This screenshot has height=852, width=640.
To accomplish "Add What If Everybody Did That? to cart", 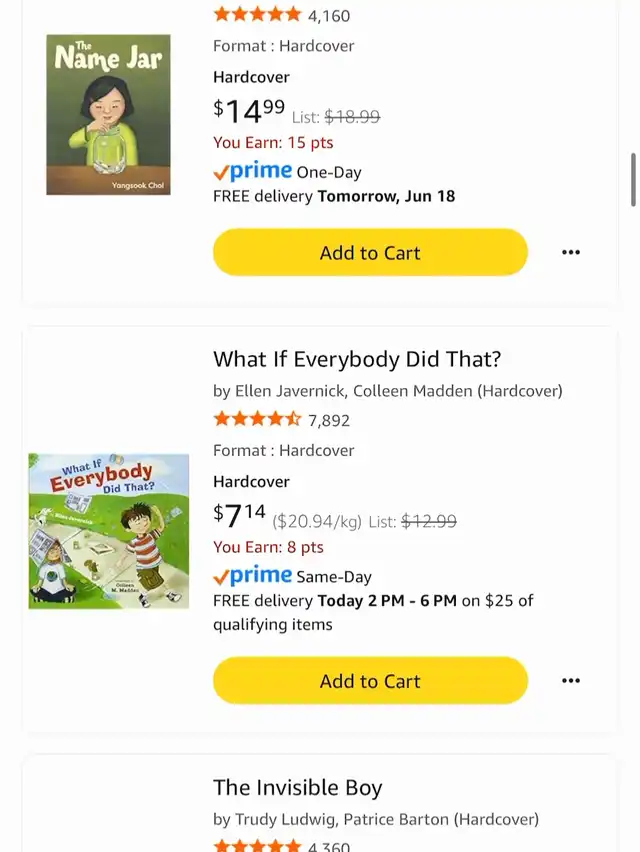I will 370,681.
